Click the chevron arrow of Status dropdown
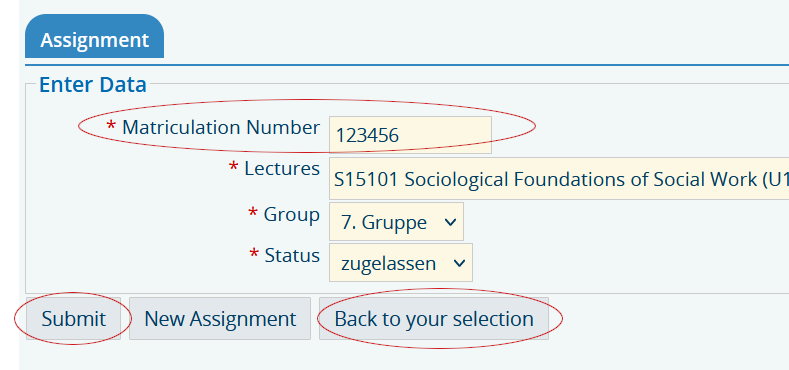The width and height of the screenshot is (789, 370). point(459,263)
